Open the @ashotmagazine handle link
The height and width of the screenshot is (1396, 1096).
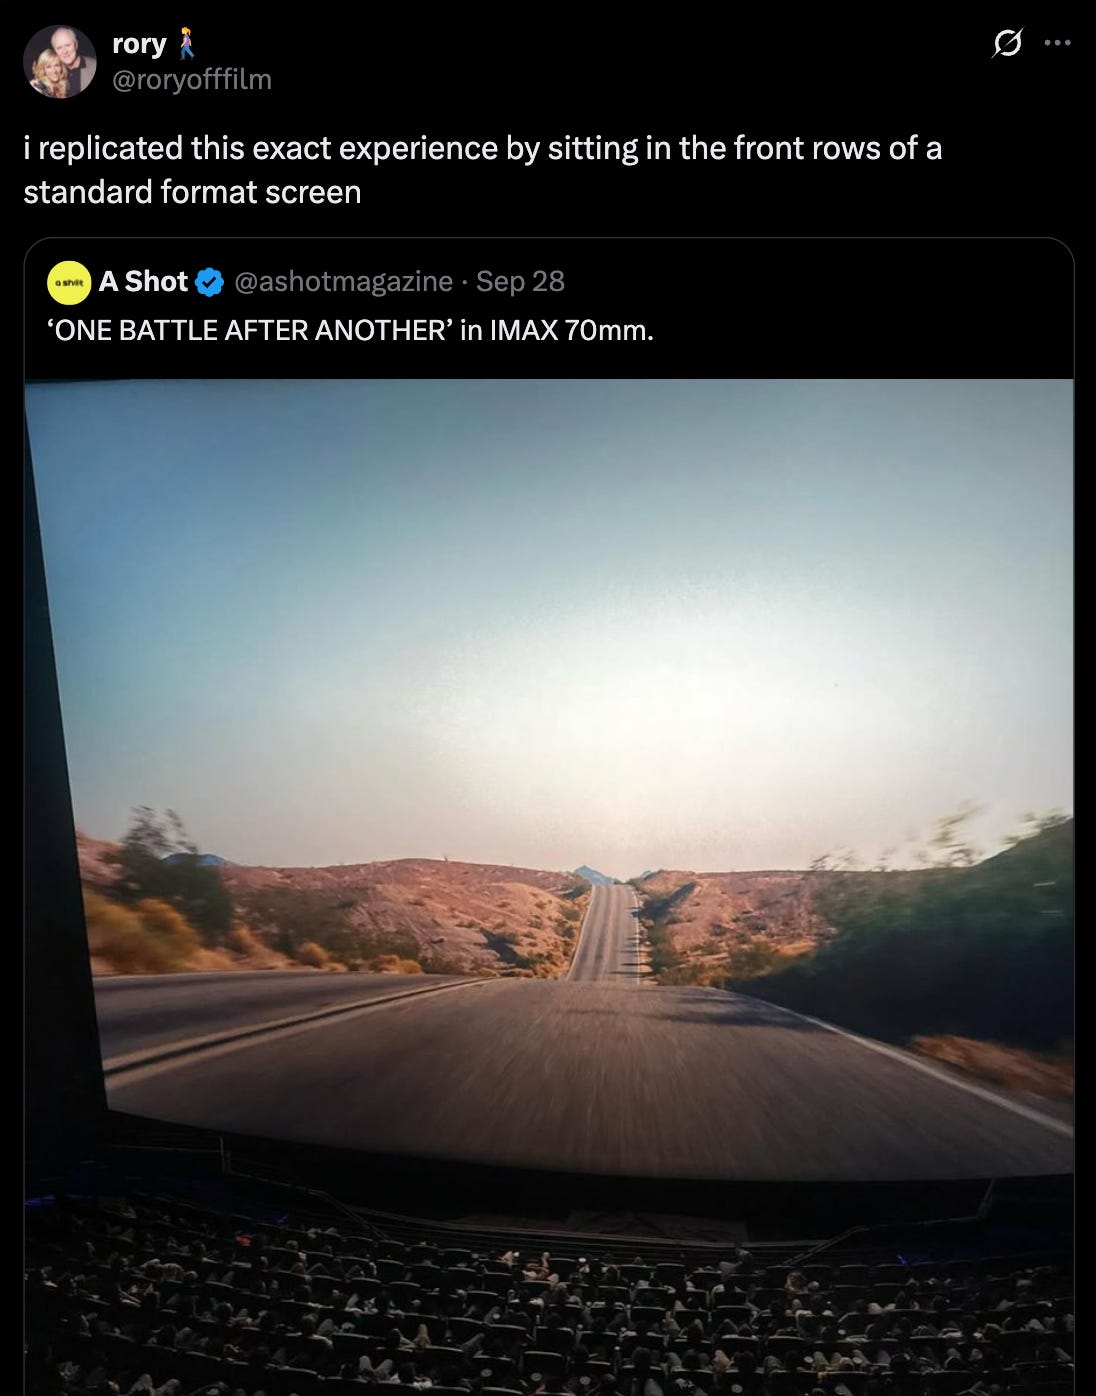pyautogui.click(x=343, y=282)
